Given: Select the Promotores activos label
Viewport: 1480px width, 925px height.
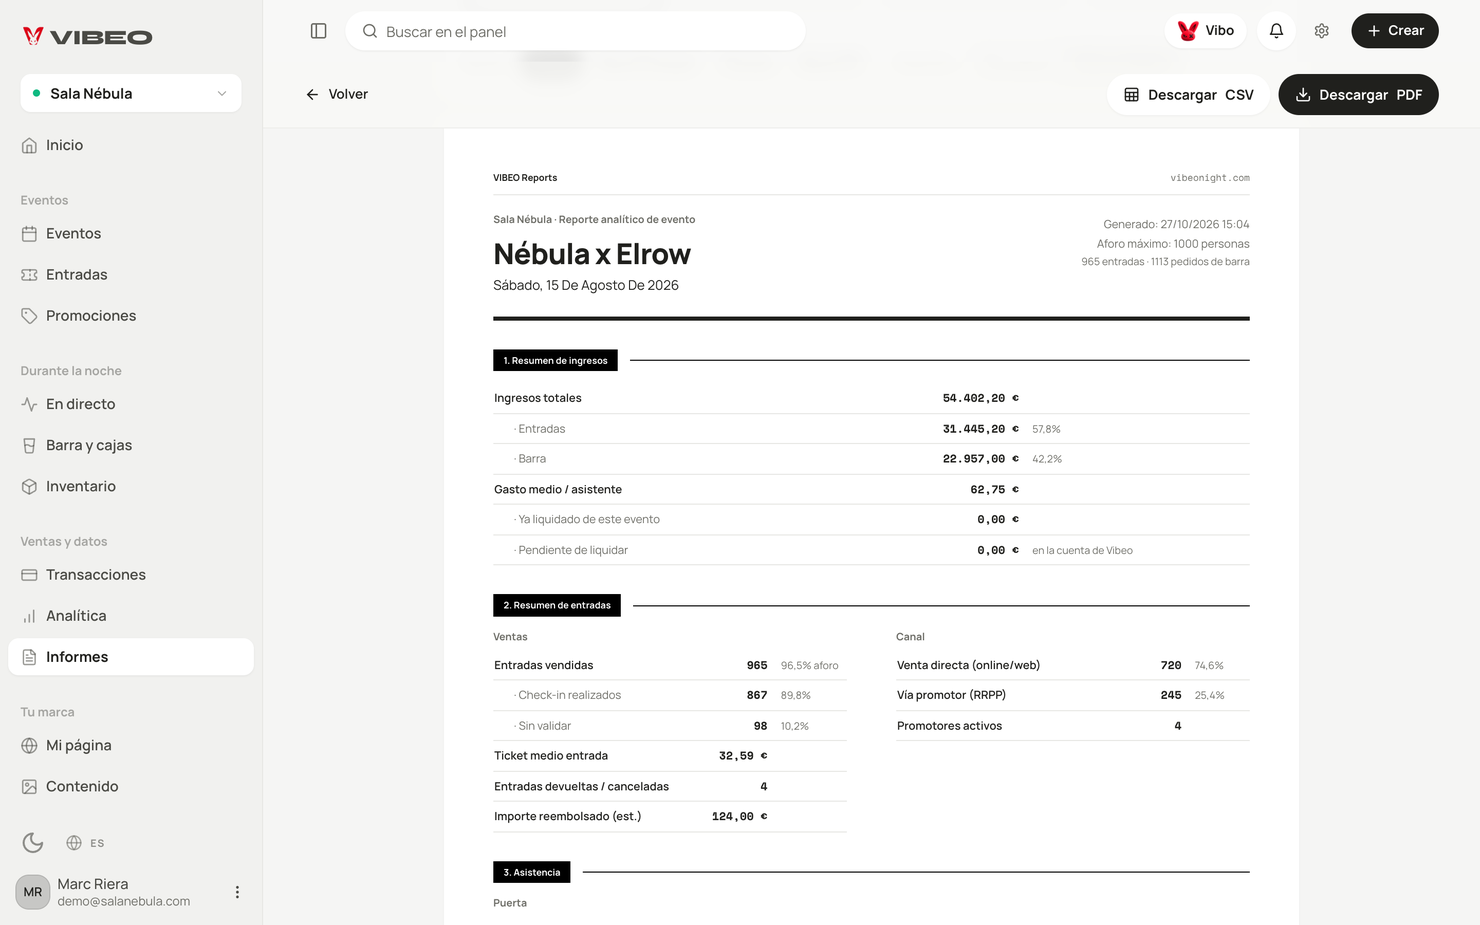Looking at the screenshot, I should (949, 726).
